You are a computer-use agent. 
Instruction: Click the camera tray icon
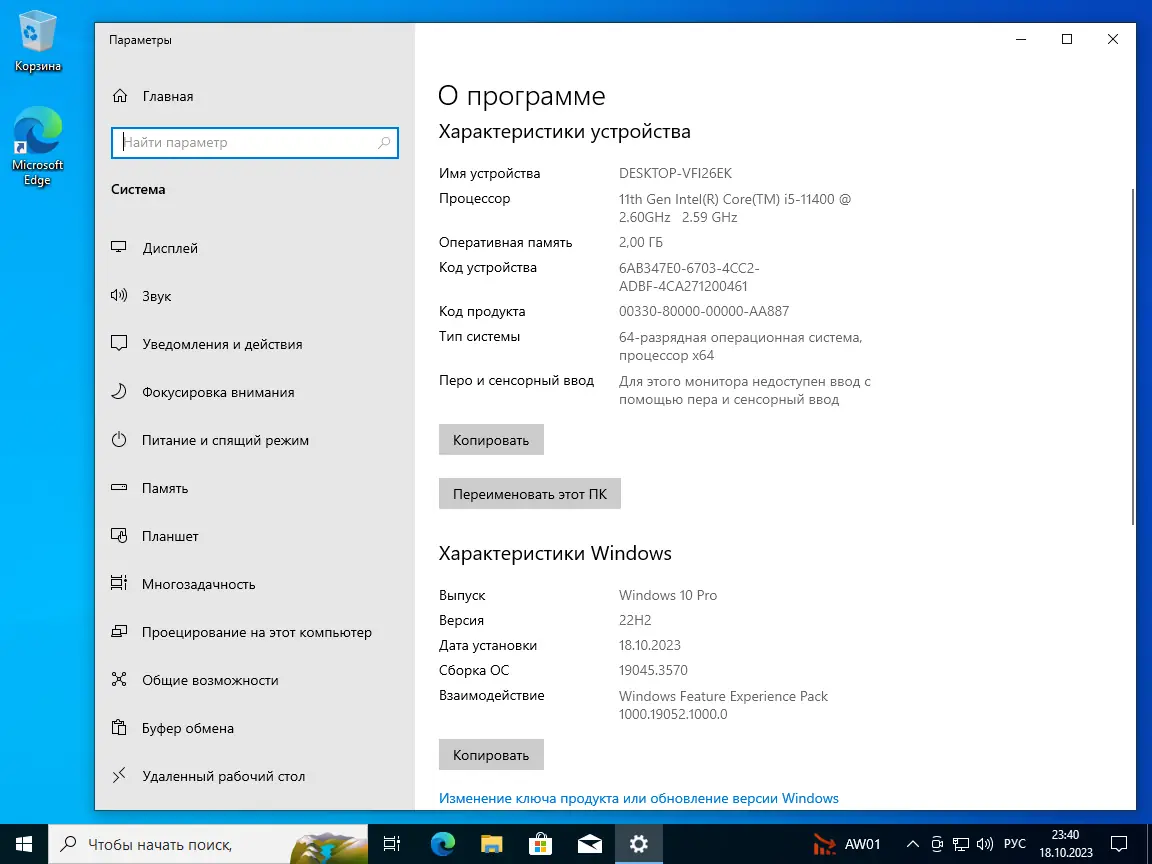pos(937,844)
